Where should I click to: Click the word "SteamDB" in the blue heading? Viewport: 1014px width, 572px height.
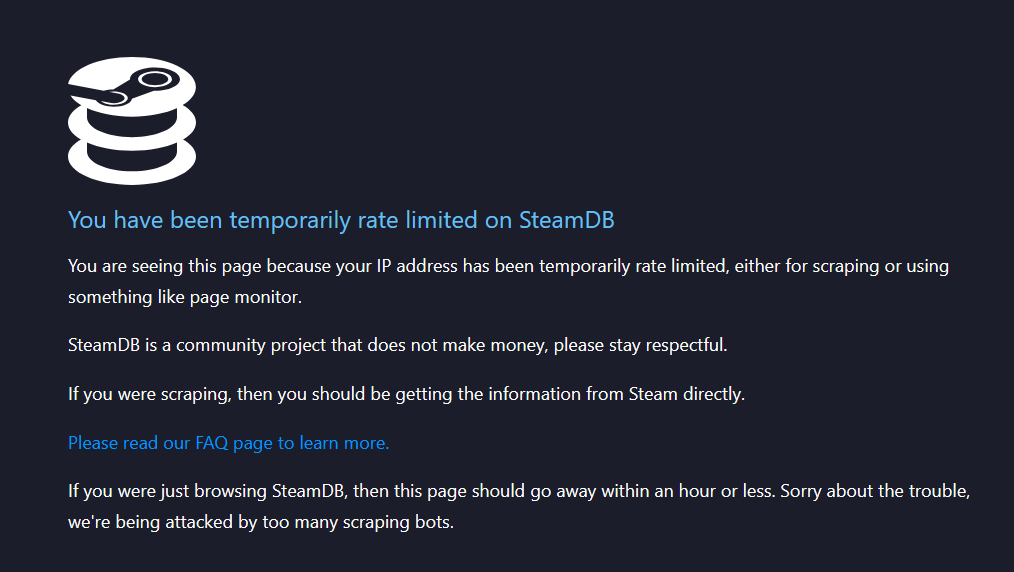(566, 220)
